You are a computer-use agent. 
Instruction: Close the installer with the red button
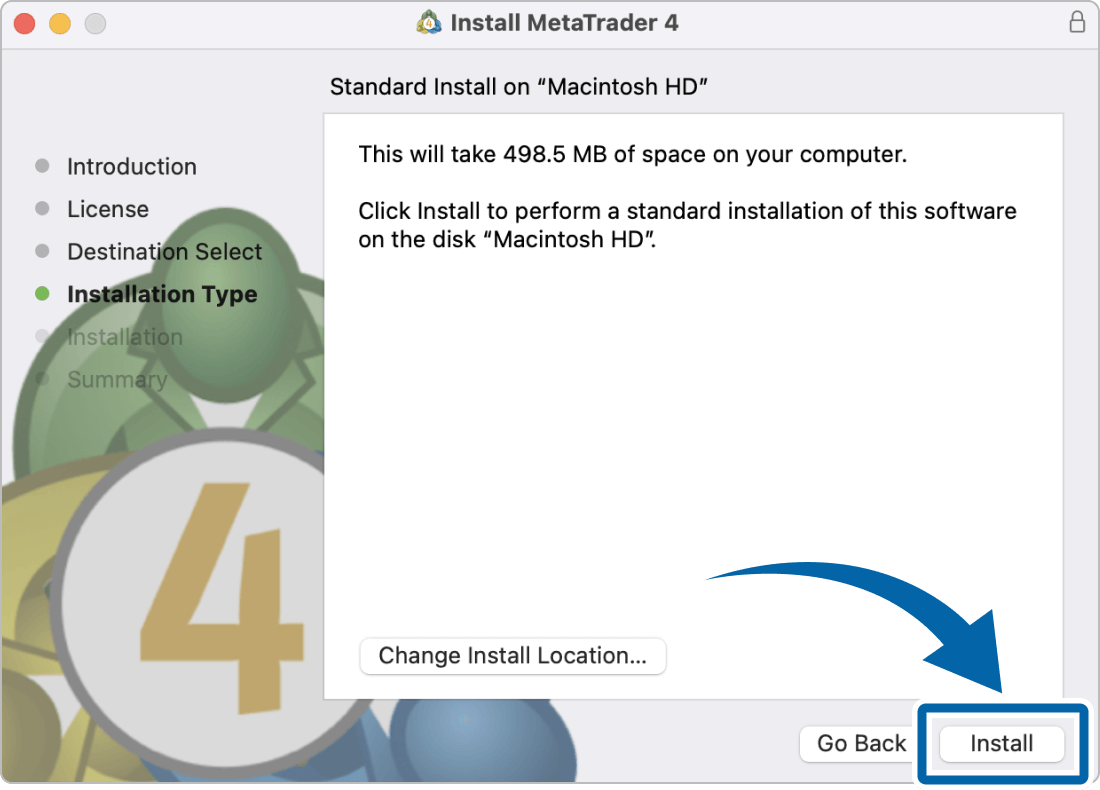tap(25, 23)
